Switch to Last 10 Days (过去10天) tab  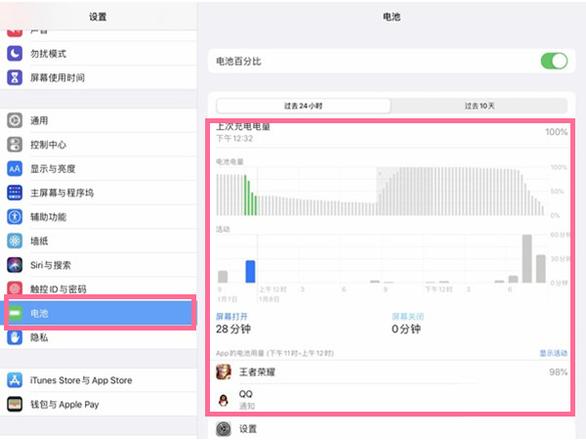[479, 106]
